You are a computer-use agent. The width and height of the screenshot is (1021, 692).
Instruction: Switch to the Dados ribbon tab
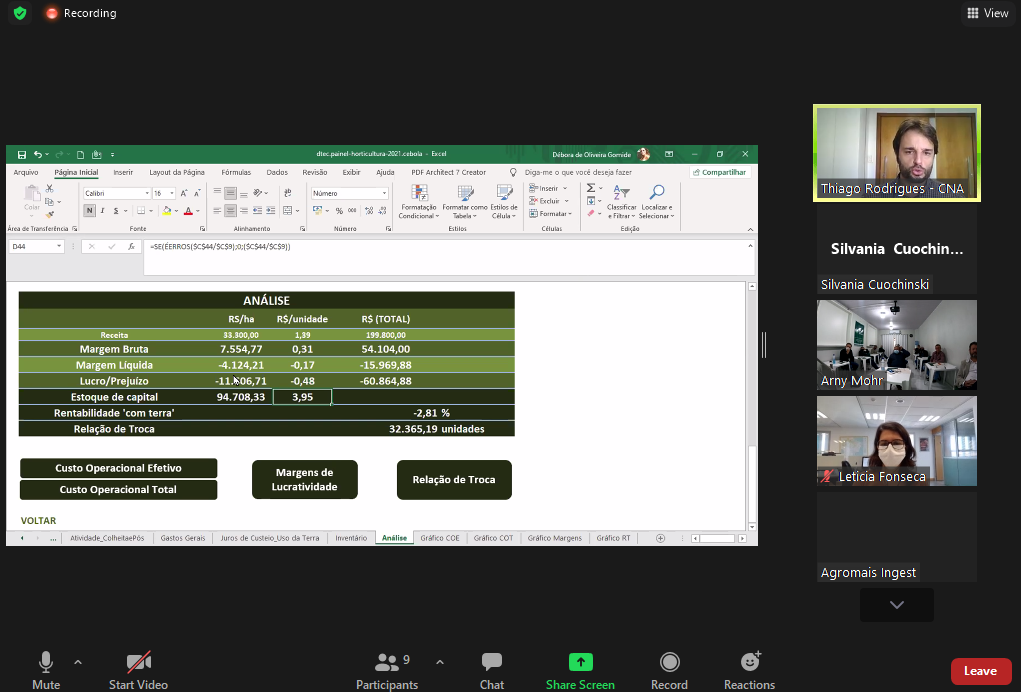(277, 173)
